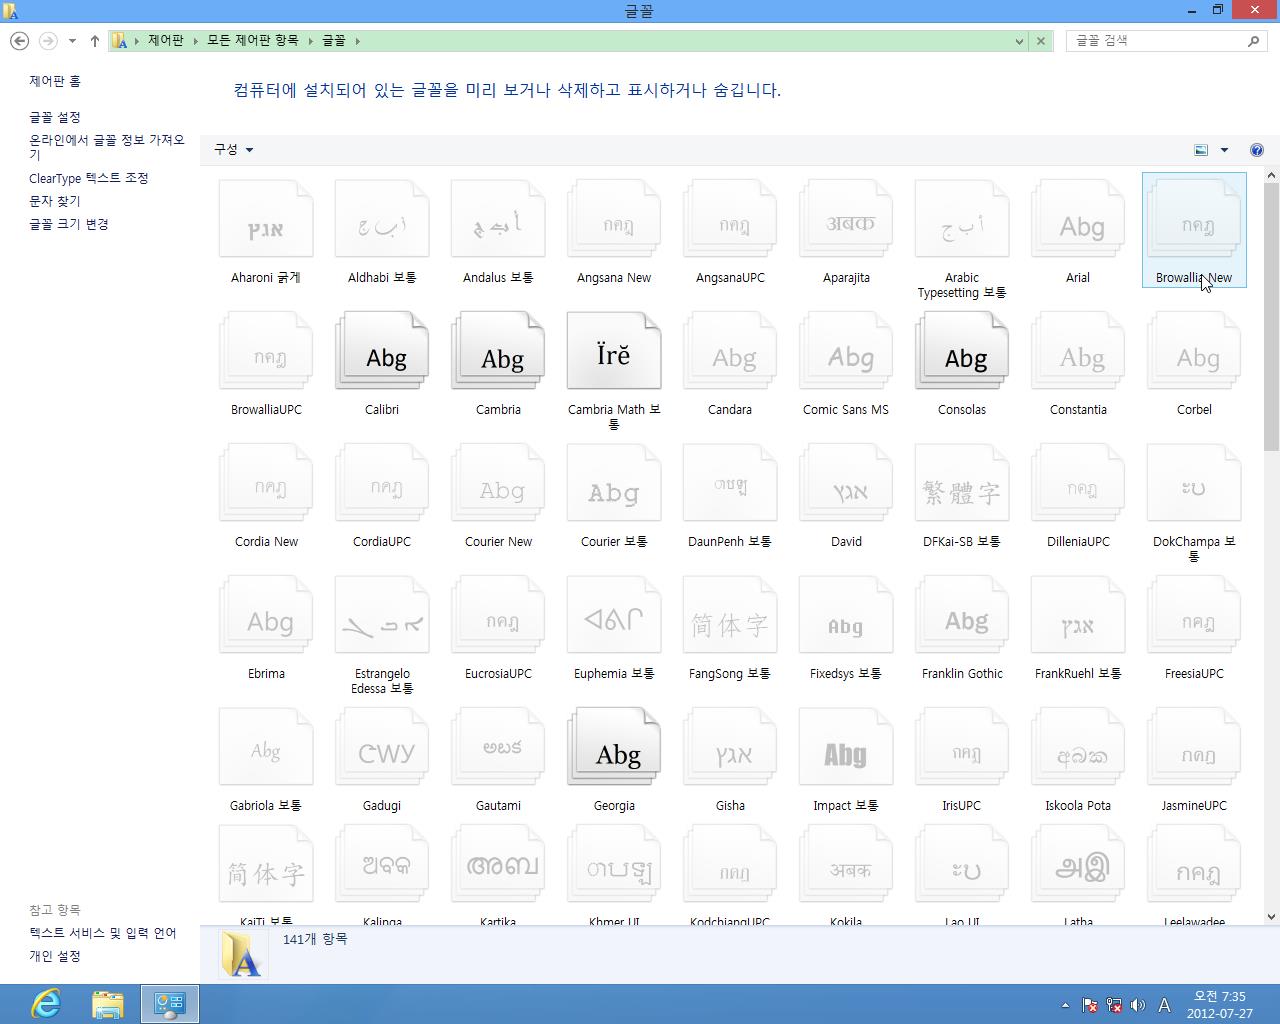The height and width of the screenshot is (1024, 1280).
Task: Select the Comic Sans MS font icon
Action: click(x=846, y=352)
